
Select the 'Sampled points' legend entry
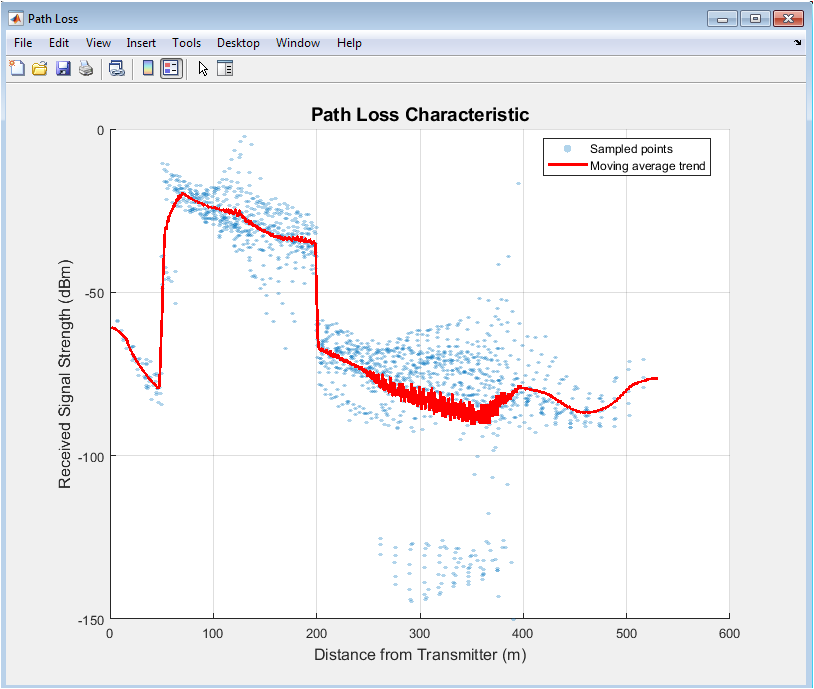631,149
